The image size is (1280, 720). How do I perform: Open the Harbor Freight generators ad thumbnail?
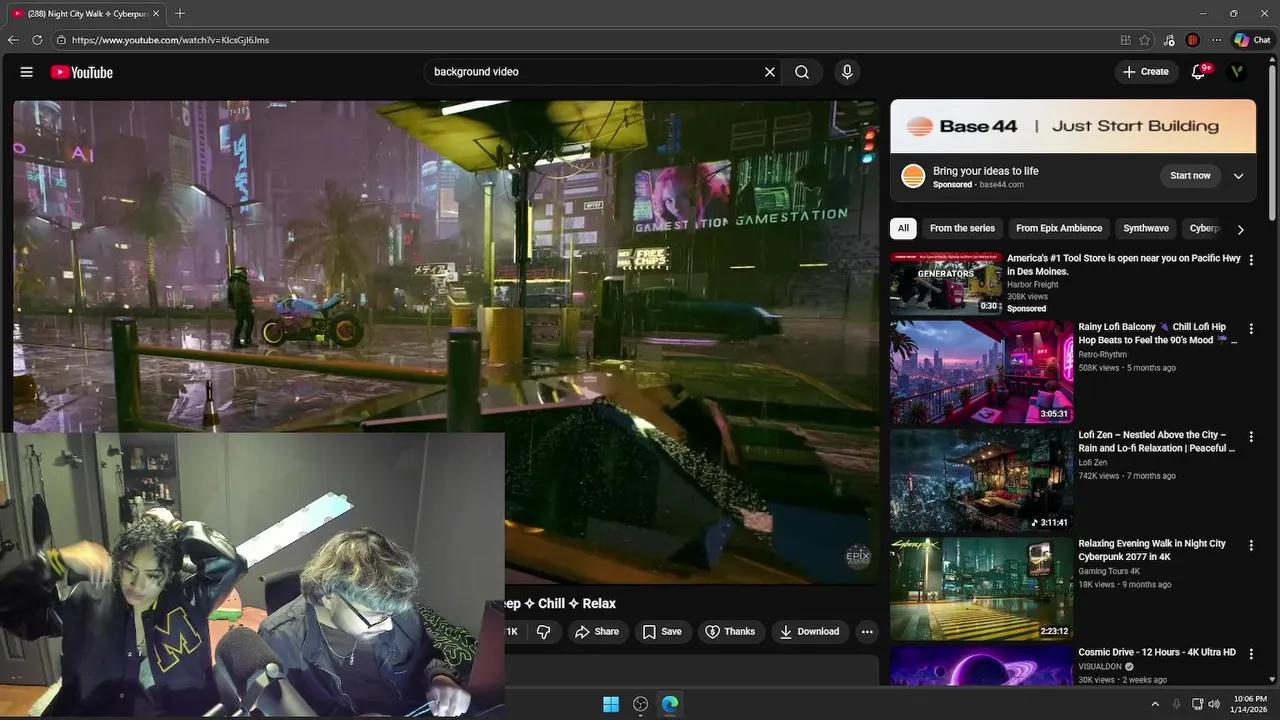point(946,284)
